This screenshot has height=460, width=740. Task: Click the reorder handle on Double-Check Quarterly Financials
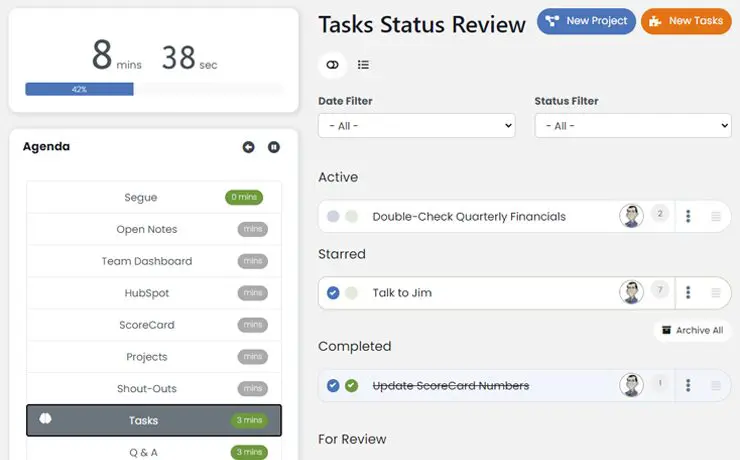(x=716, y=217)
